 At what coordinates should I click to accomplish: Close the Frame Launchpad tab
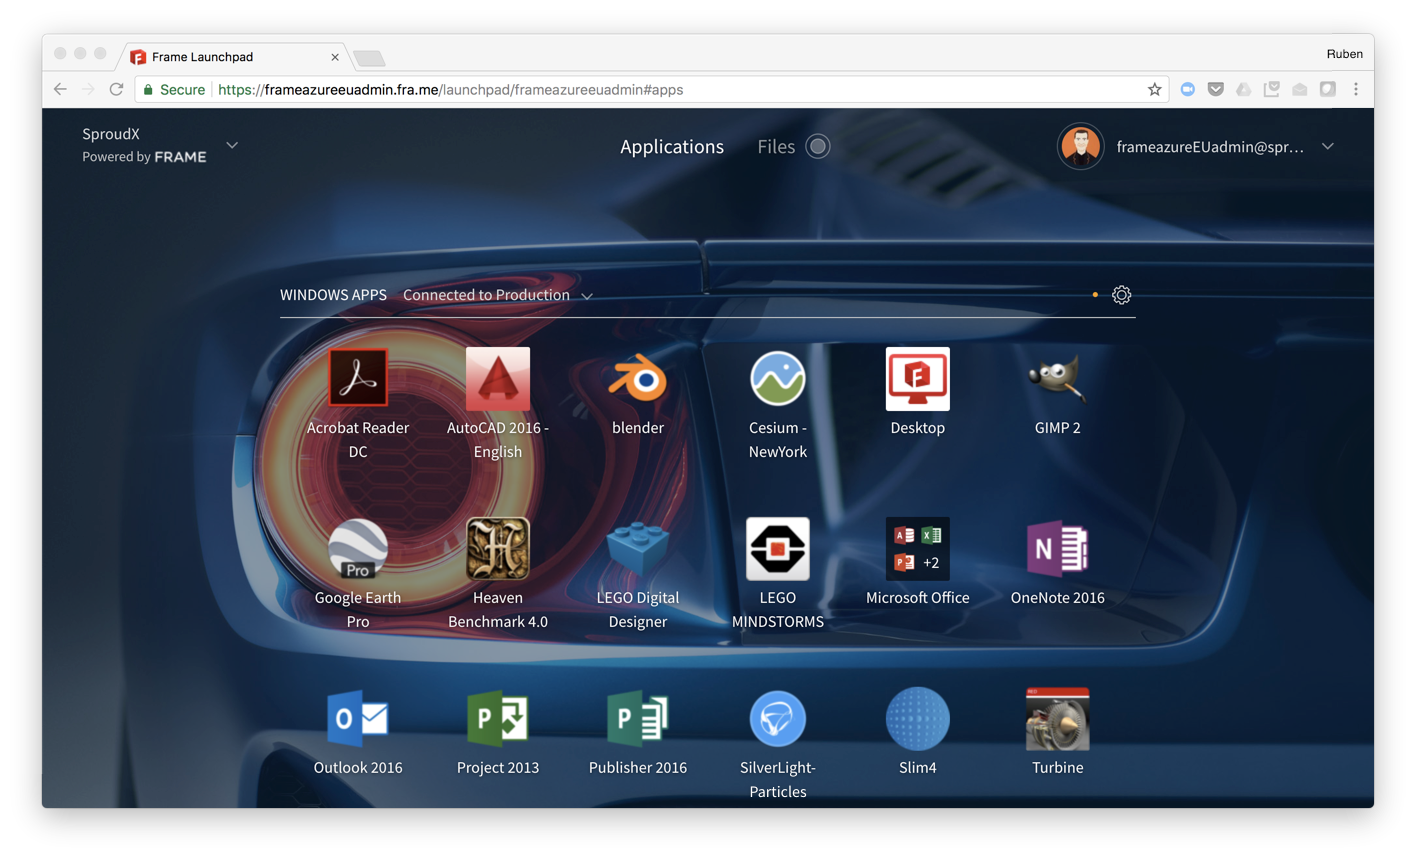coord(335,57)
